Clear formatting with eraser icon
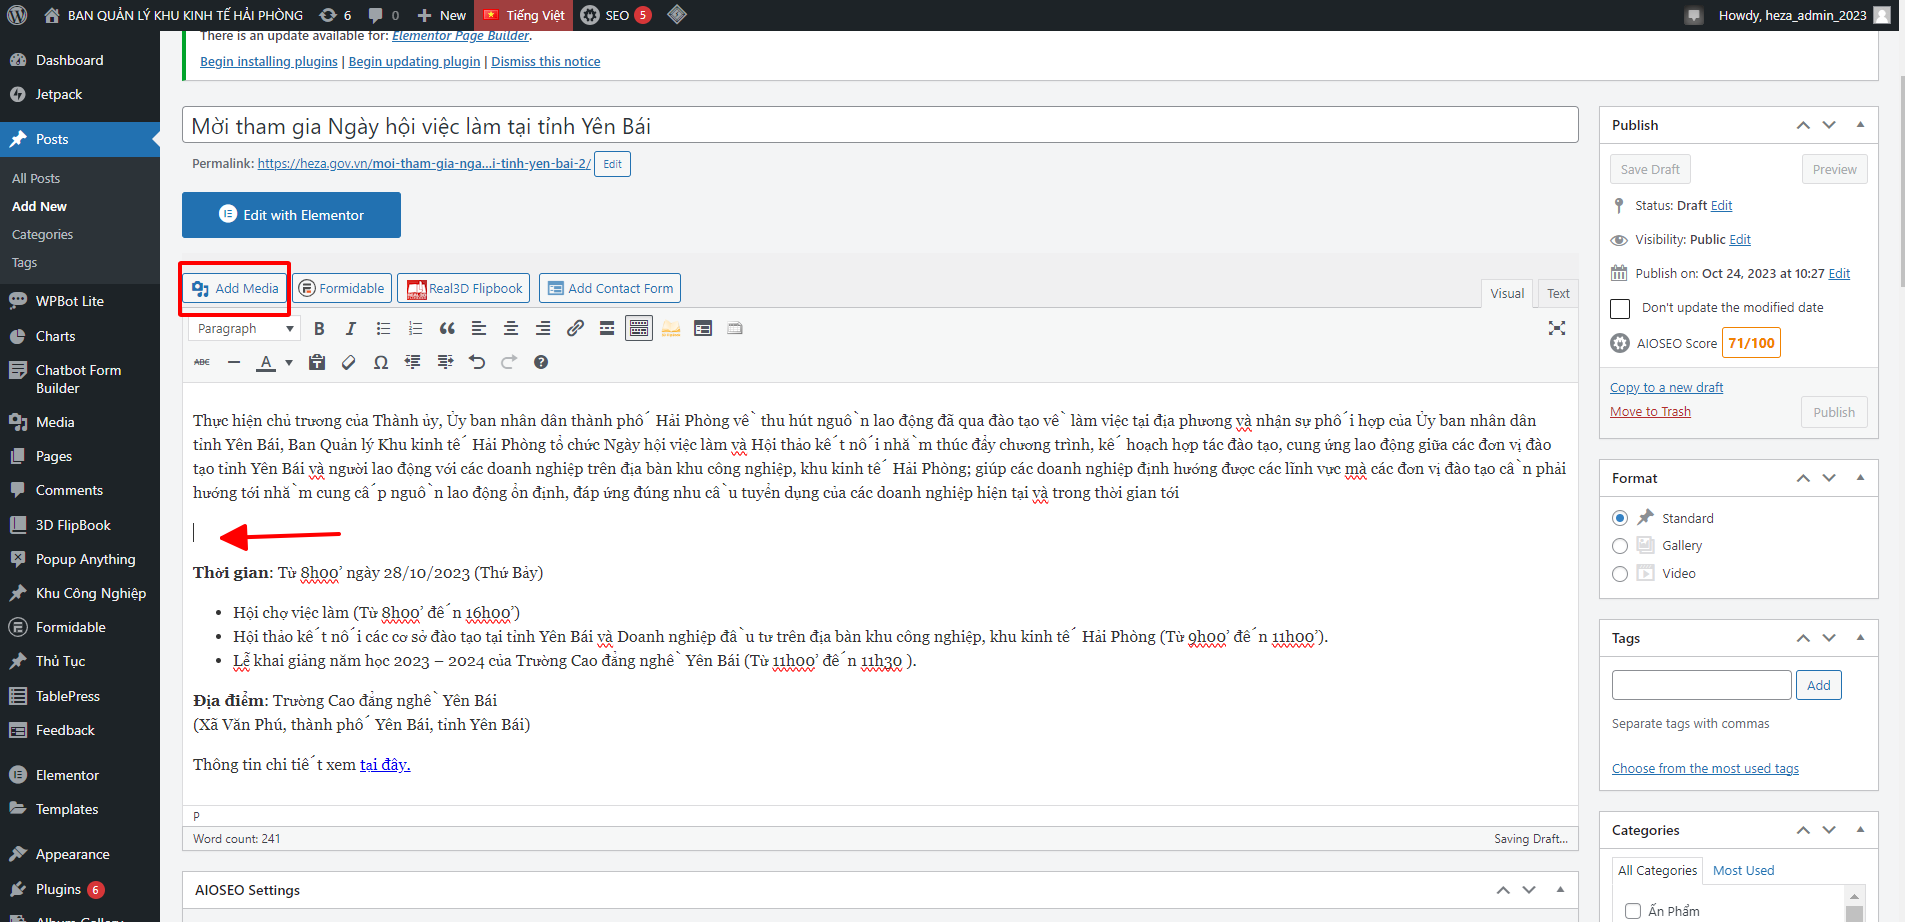The width and height of the screenshot is (1905, 922). point(349,363)
